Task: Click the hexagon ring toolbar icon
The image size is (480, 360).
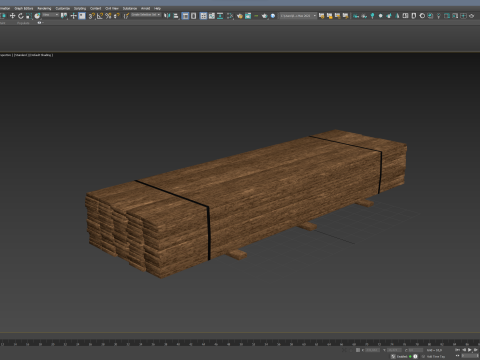Action: click(x=422, y=16)
